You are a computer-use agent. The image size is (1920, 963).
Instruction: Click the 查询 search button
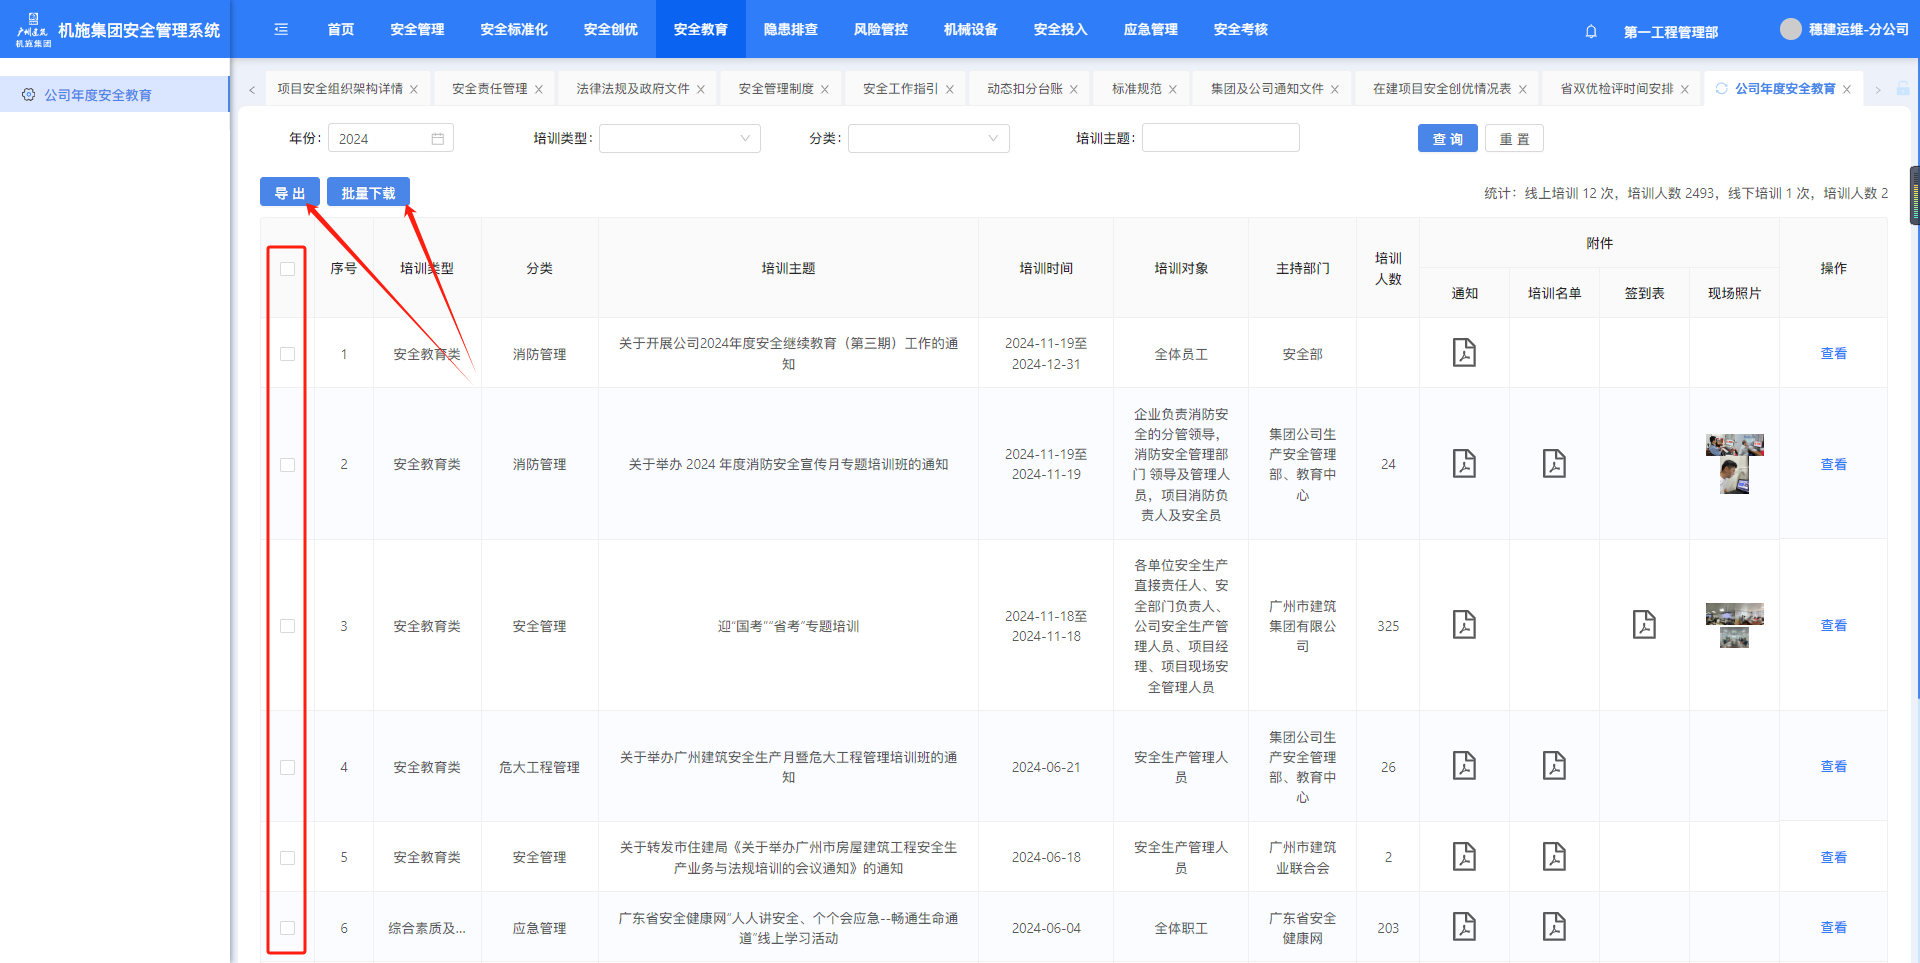click(1447, 139)
